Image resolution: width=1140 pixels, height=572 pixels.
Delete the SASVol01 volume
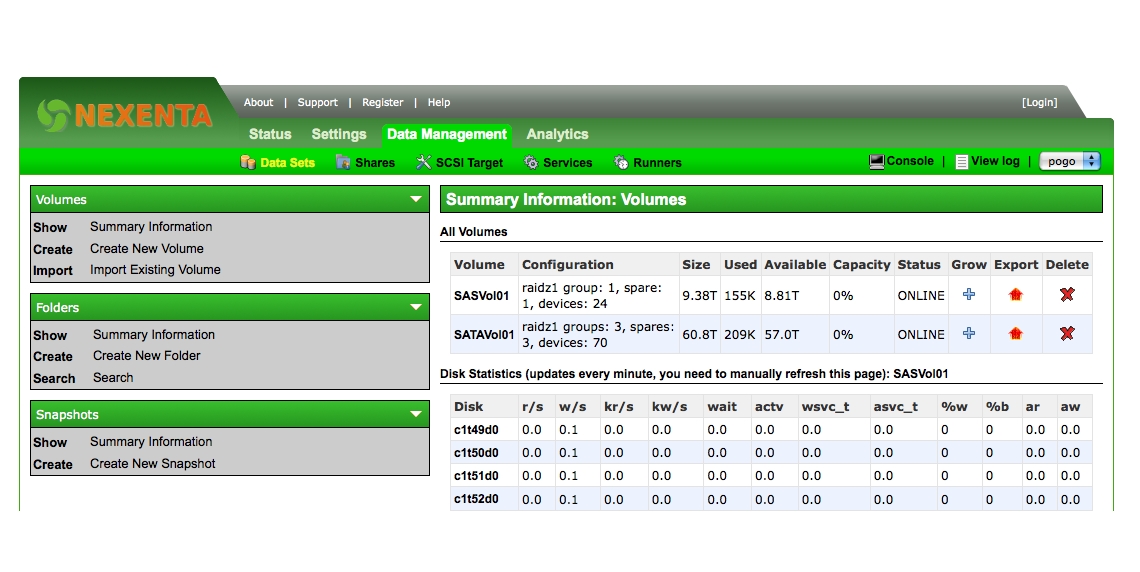1067,294
